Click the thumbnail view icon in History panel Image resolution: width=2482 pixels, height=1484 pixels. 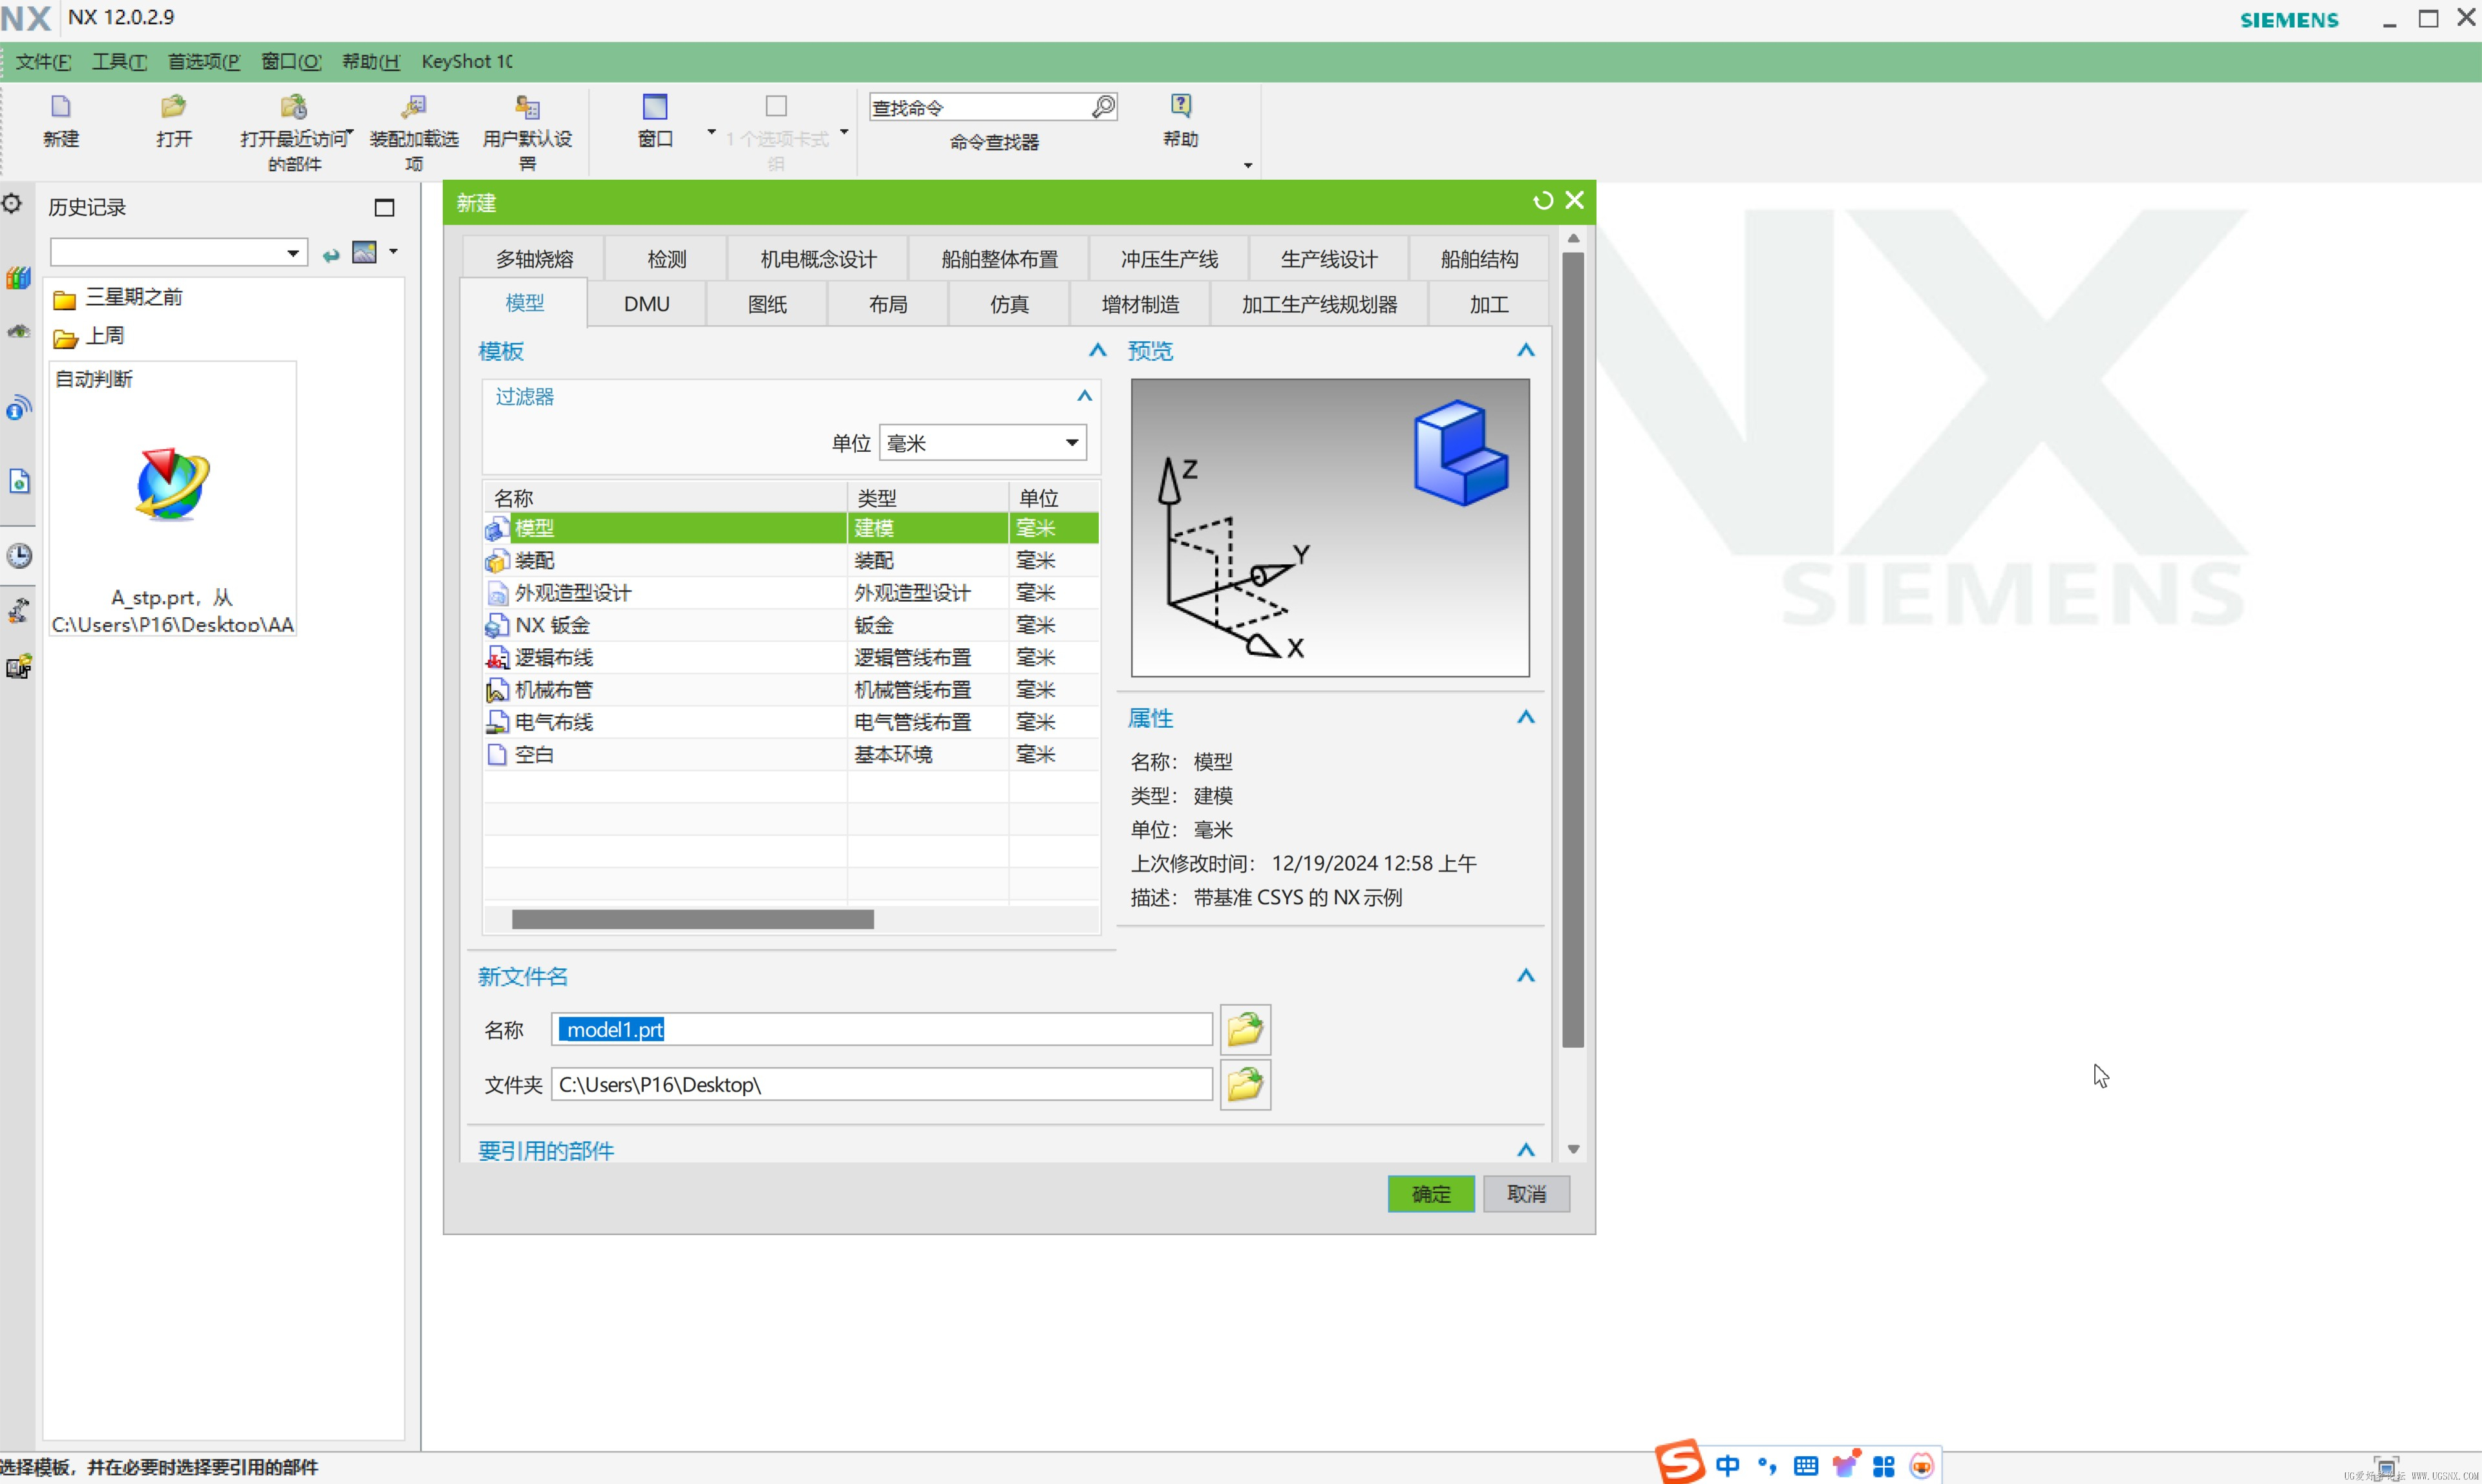(x=364, y=252)
